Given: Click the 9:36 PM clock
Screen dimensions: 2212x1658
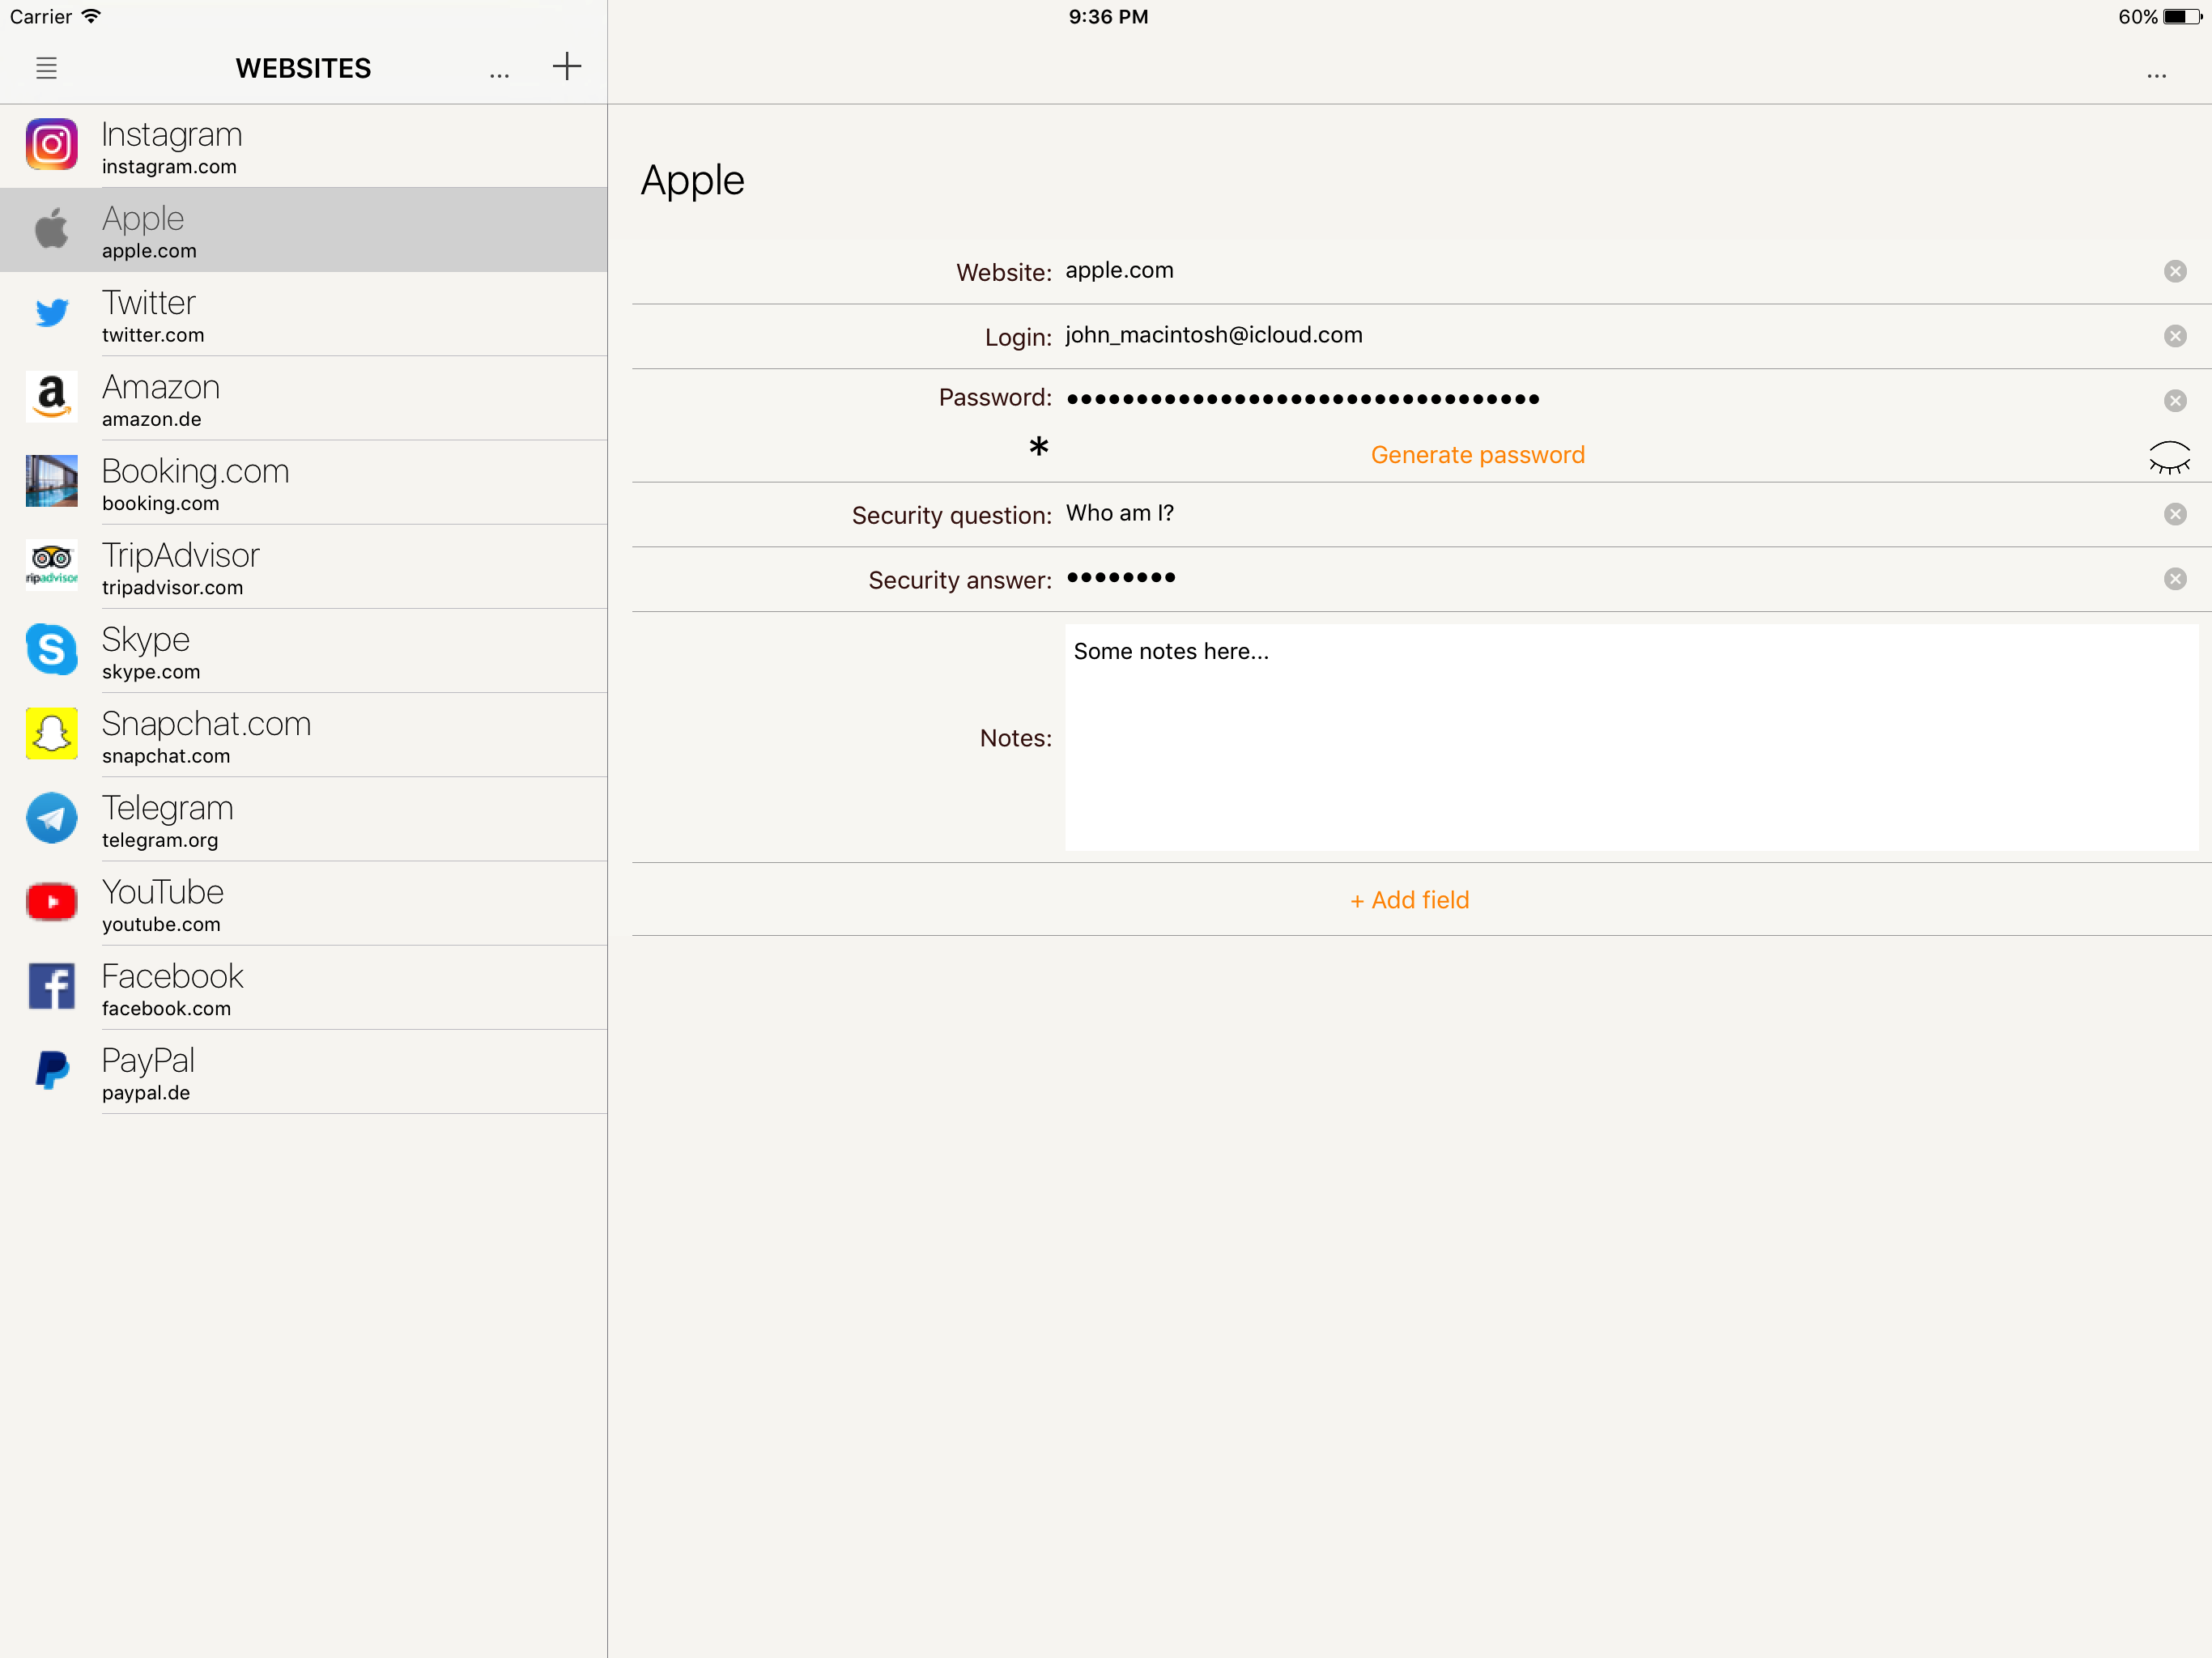Looking at the screenshot, I should [1108, 16].
